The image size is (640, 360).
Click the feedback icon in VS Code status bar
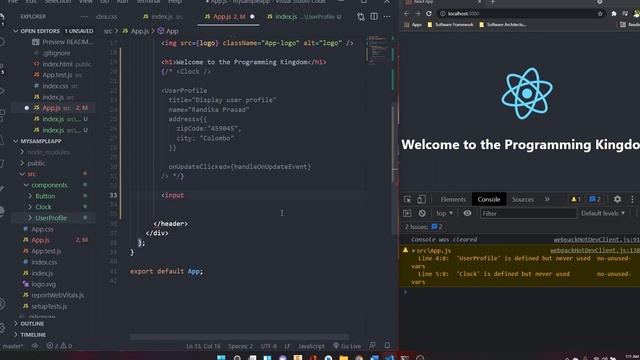point(372,346)
